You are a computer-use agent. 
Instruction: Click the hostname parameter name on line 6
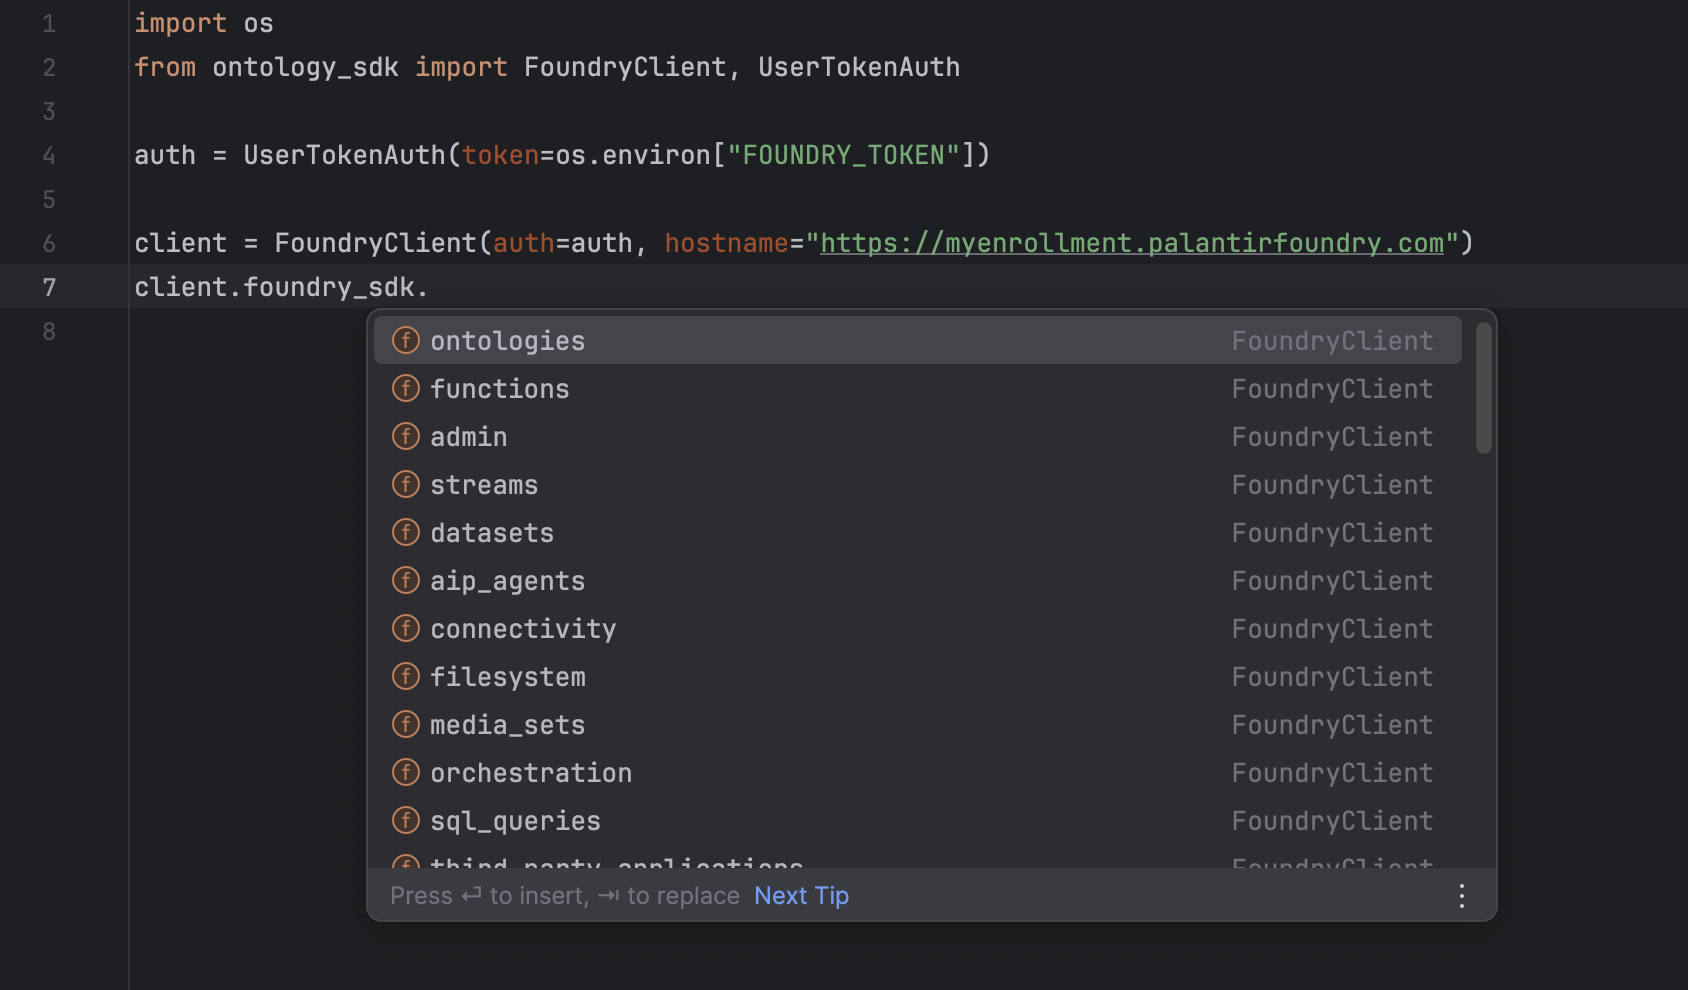coord(727,243)
